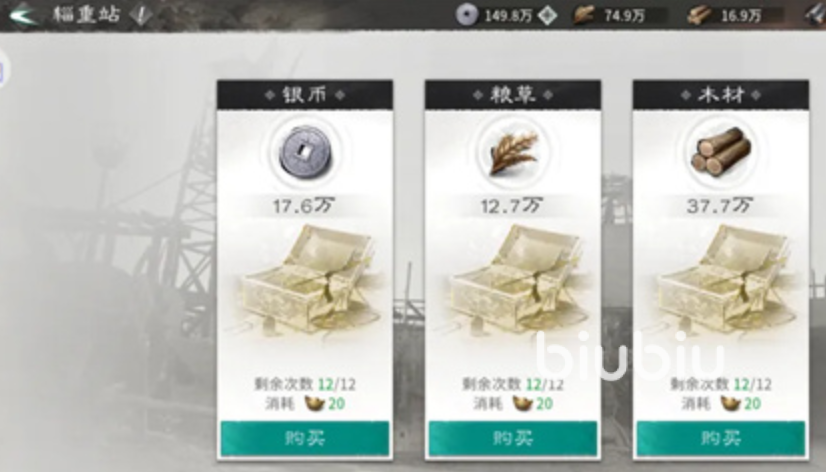Select the 木材 card header
Image resolution: width=826 pixels, height=472 pixels.
click(721, 95)
